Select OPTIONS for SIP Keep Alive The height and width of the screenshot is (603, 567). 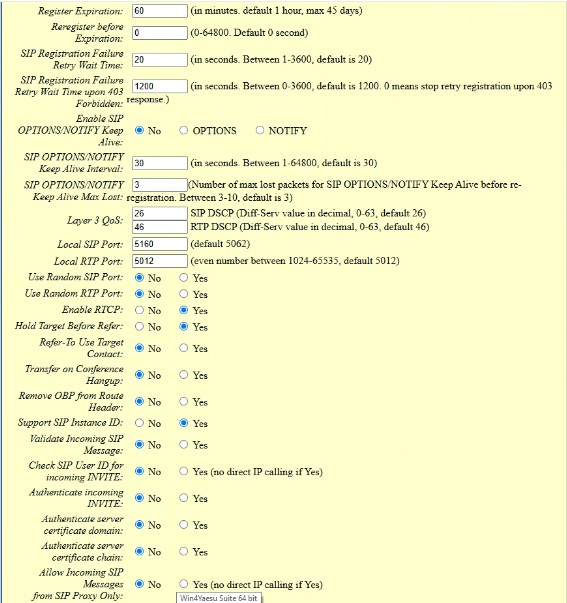pyautogui.click(x=183, y=130)
